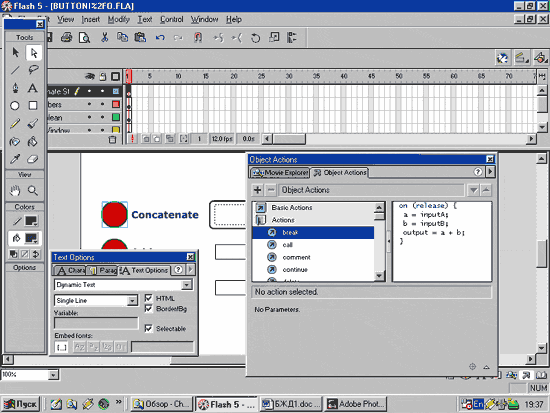Open the 100% zoom dropdown
The height and width of the screenshot is (413, 550).
[x=53, y=375]
